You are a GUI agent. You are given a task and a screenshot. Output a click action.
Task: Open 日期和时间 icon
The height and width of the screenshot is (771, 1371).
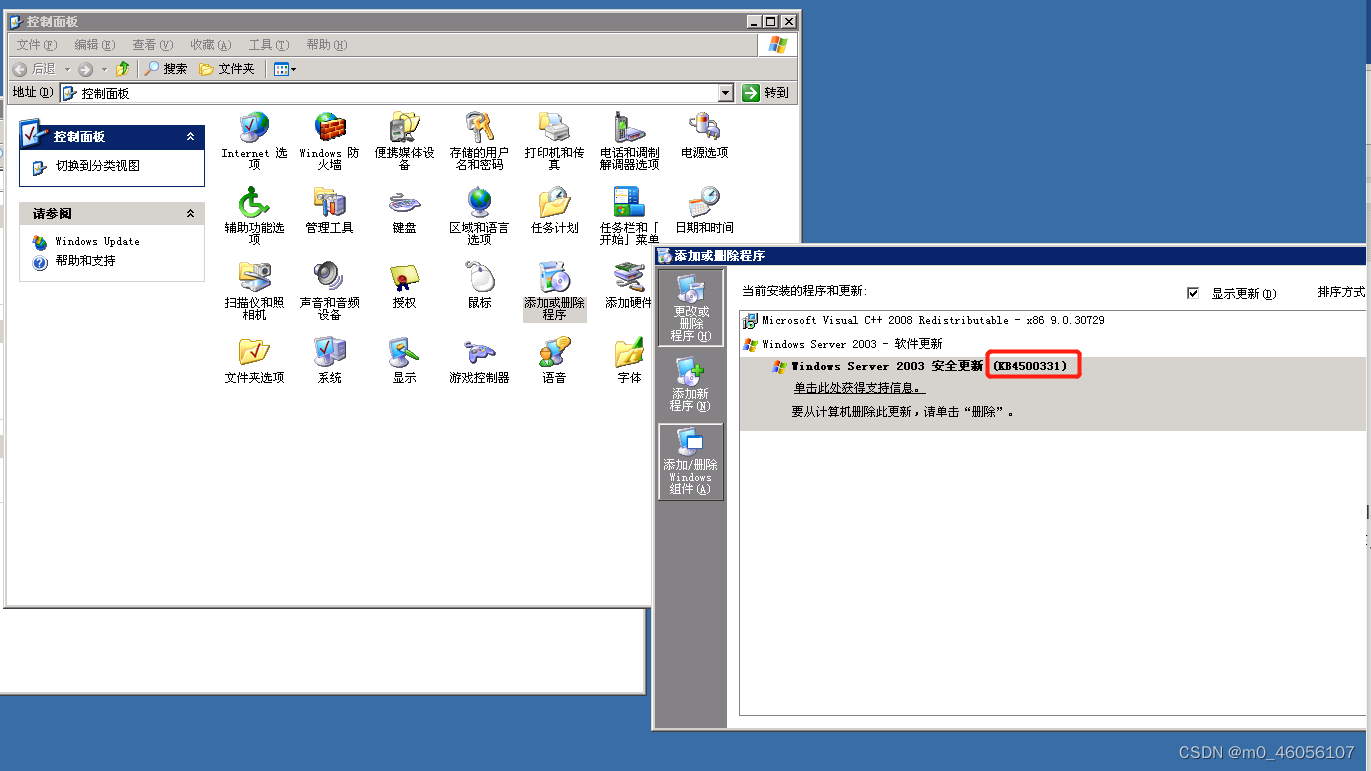(704, 211)
